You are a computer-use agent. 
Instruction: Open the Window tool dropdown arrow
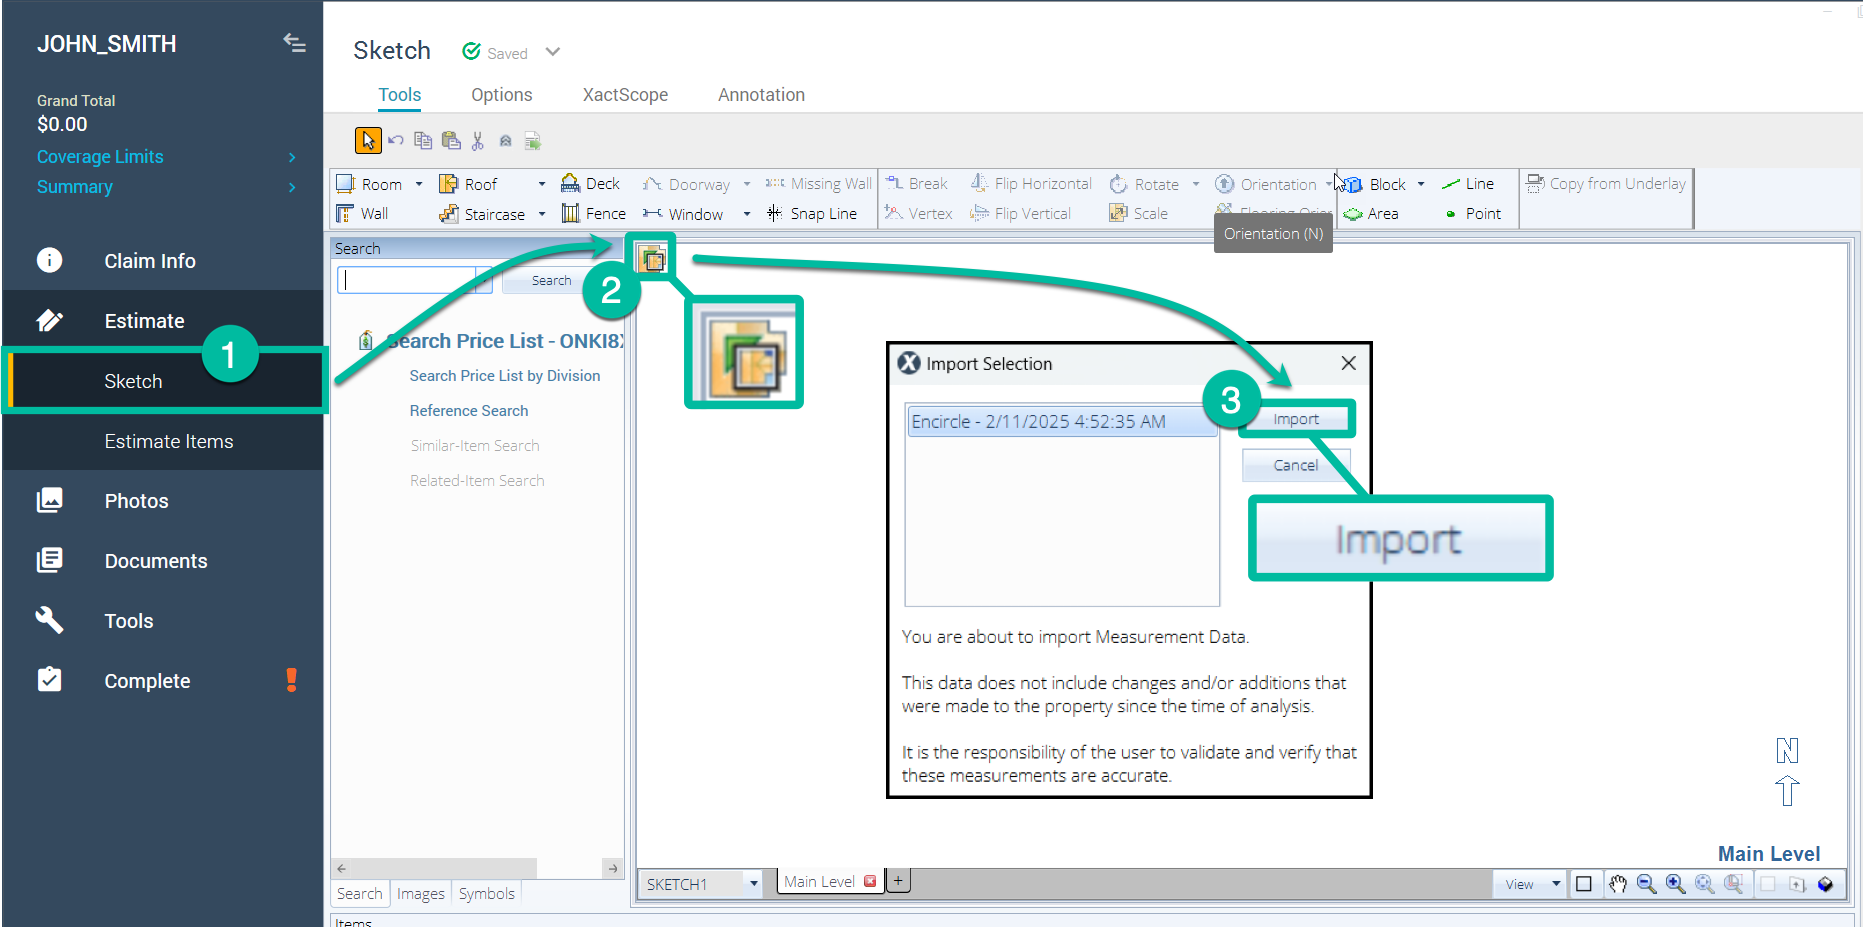[747, 214]
